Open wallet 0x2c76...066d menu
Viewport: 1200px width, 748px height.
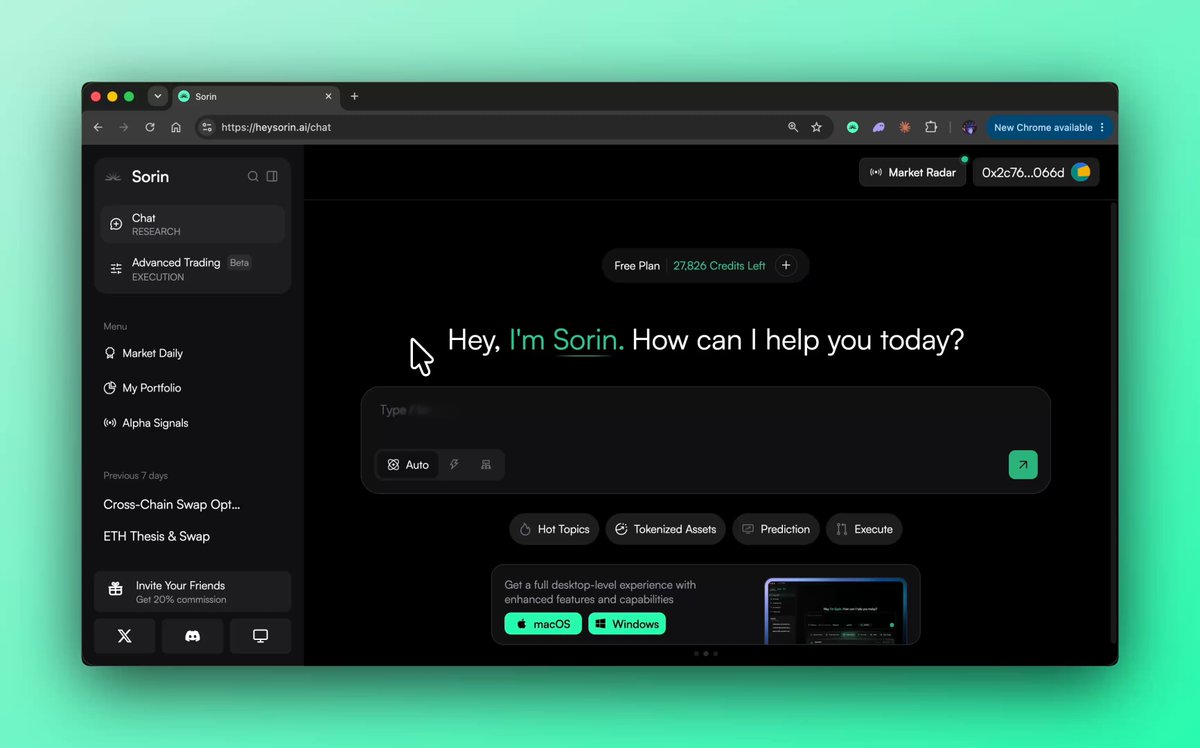(1036, 172)
